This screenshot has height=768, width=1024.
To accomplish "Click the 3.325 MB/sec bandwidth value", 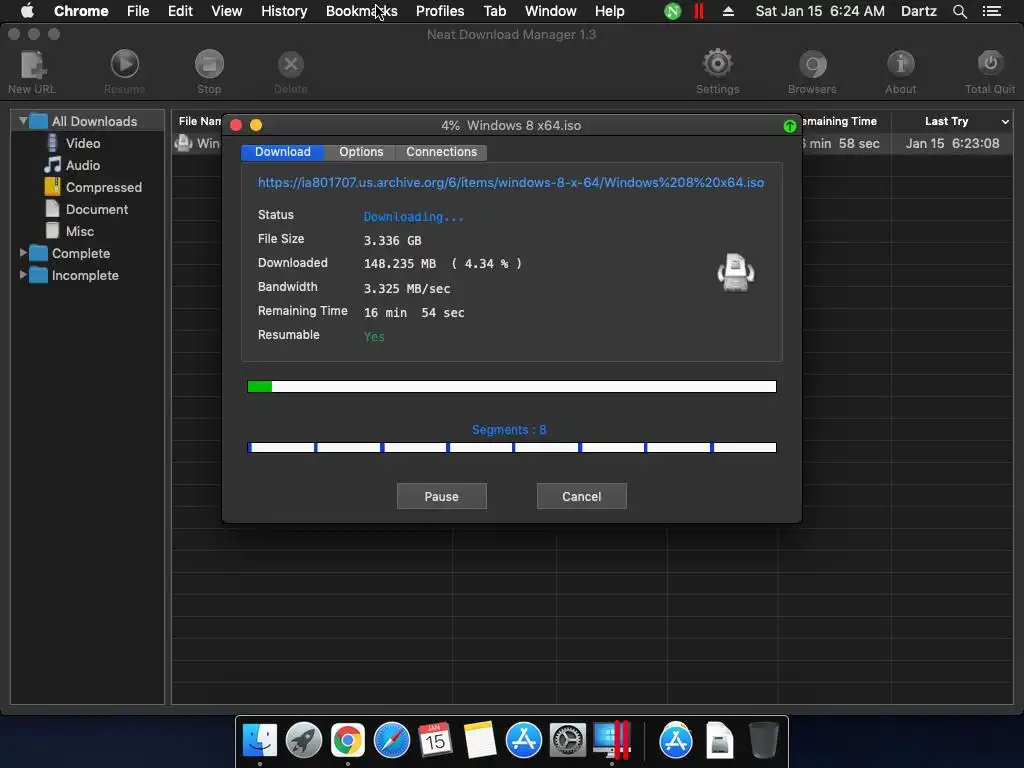I will (407, 288).
